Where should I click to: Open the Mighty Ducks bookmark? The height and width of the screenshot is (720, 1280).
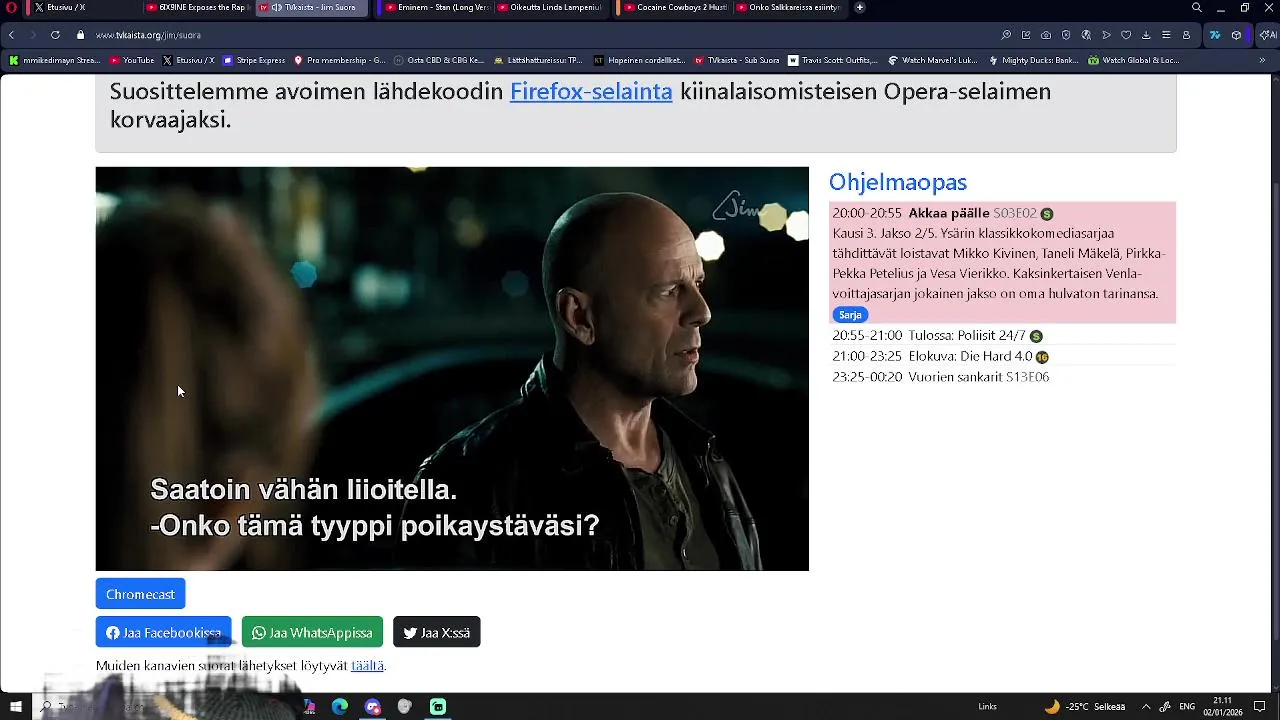coord(1033,60)
